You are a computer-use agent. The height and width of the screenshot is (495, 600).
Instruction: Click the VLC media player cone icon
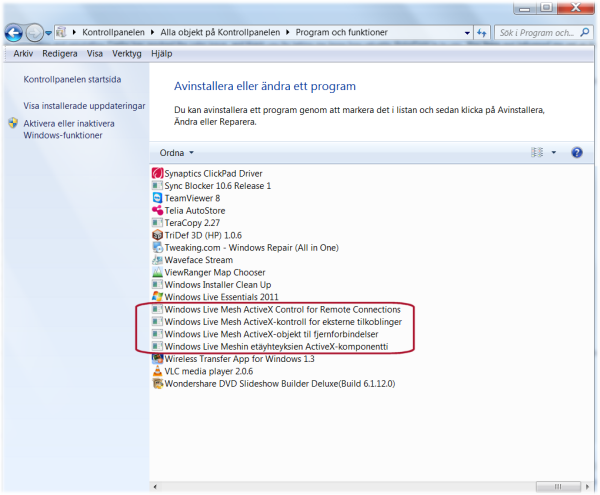point(157,371)
